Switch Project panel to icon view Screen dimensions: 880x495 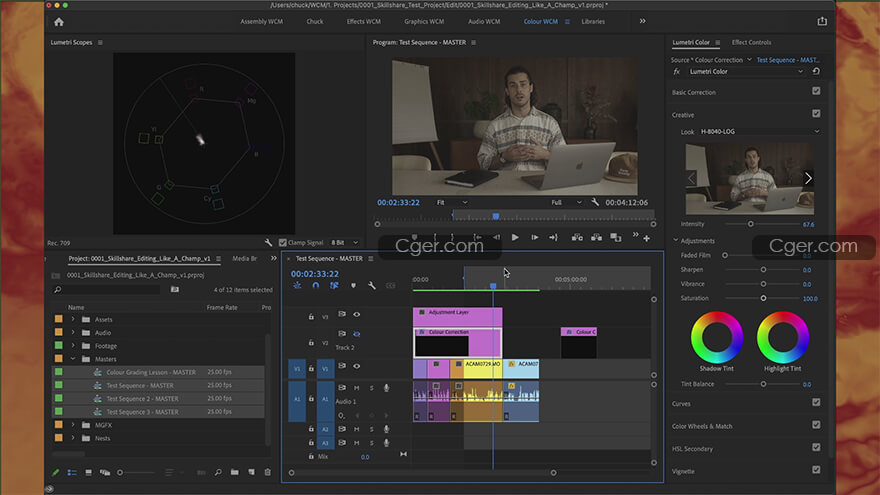pyautogui.click(x=88, y=473)
